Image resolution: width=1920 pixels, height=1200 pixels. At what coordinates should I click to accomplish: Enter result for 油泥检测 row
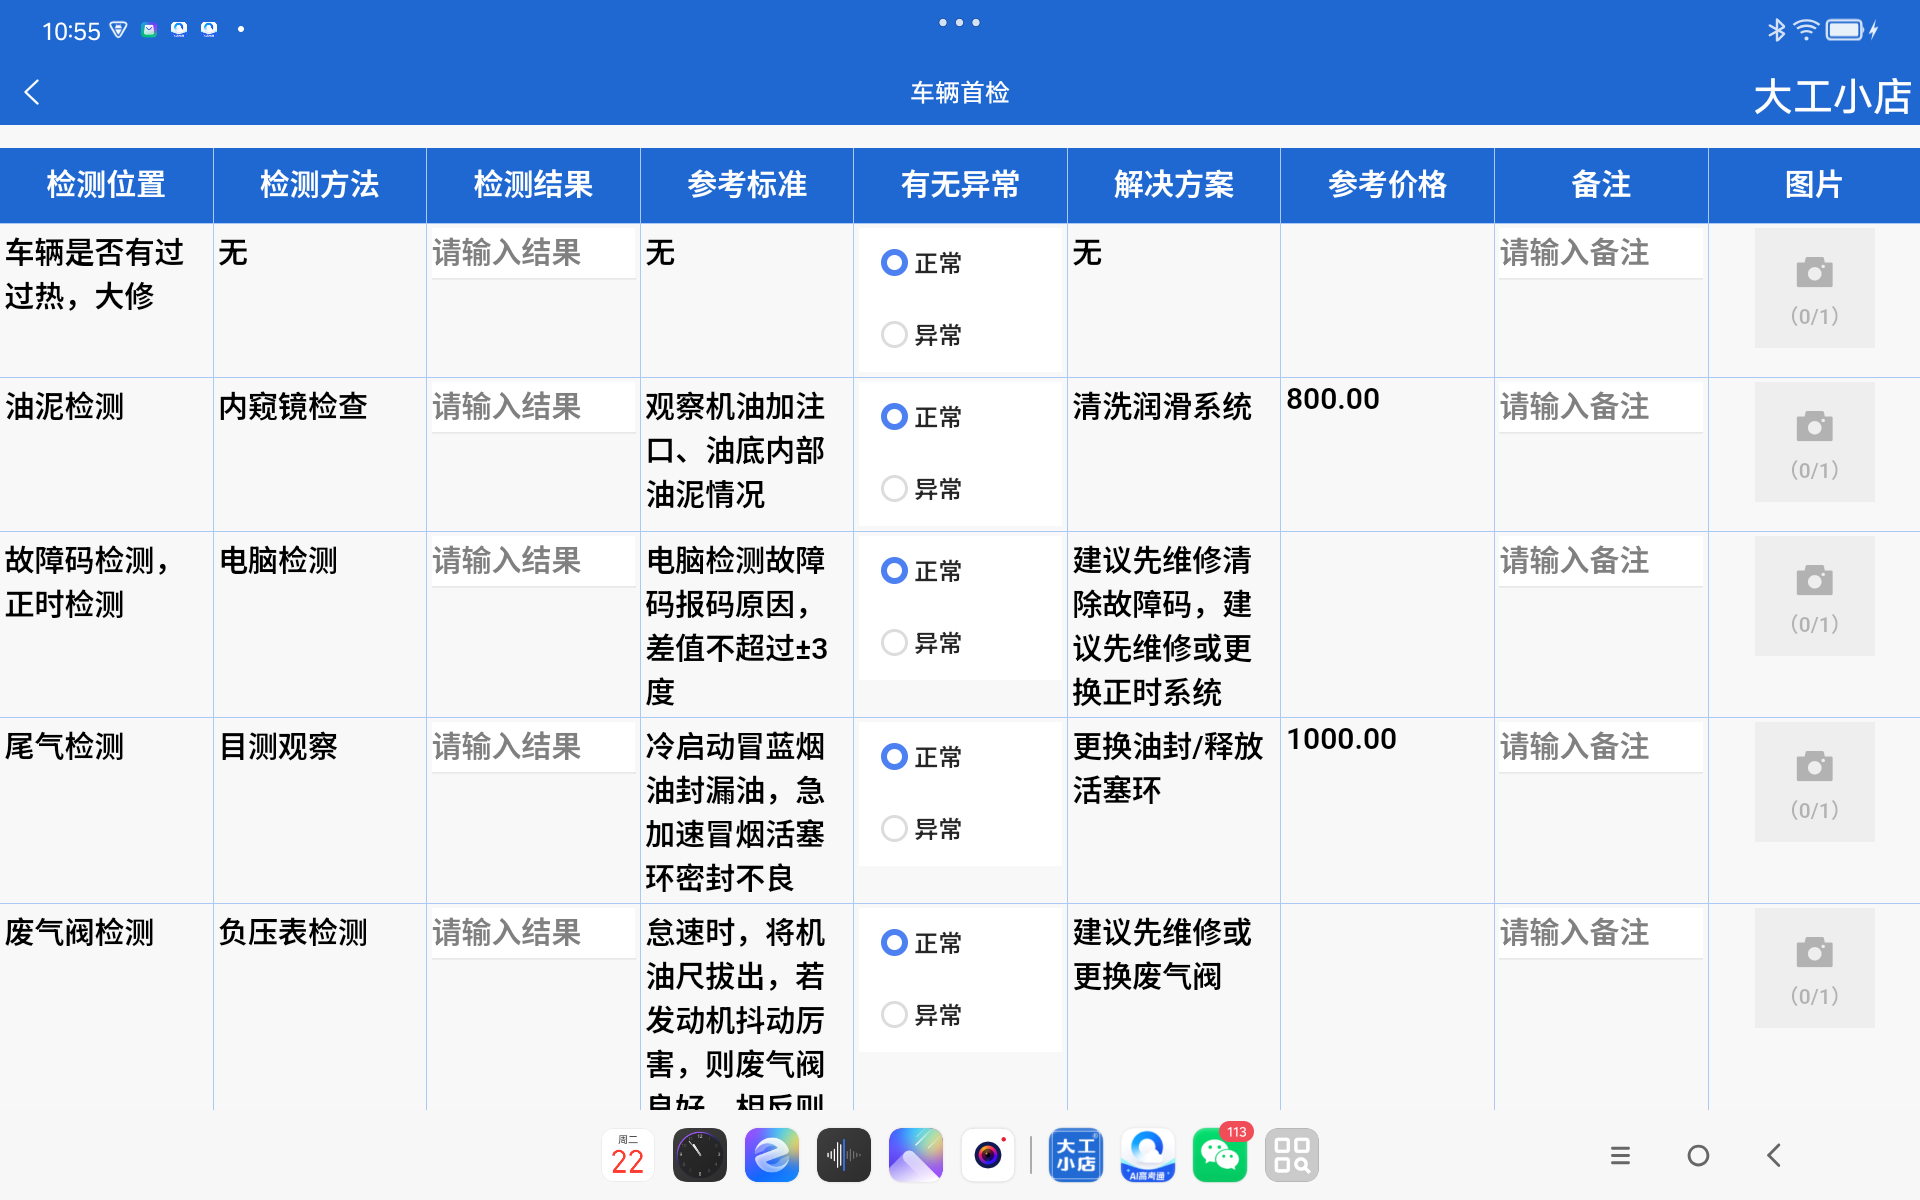click(532, 408)
